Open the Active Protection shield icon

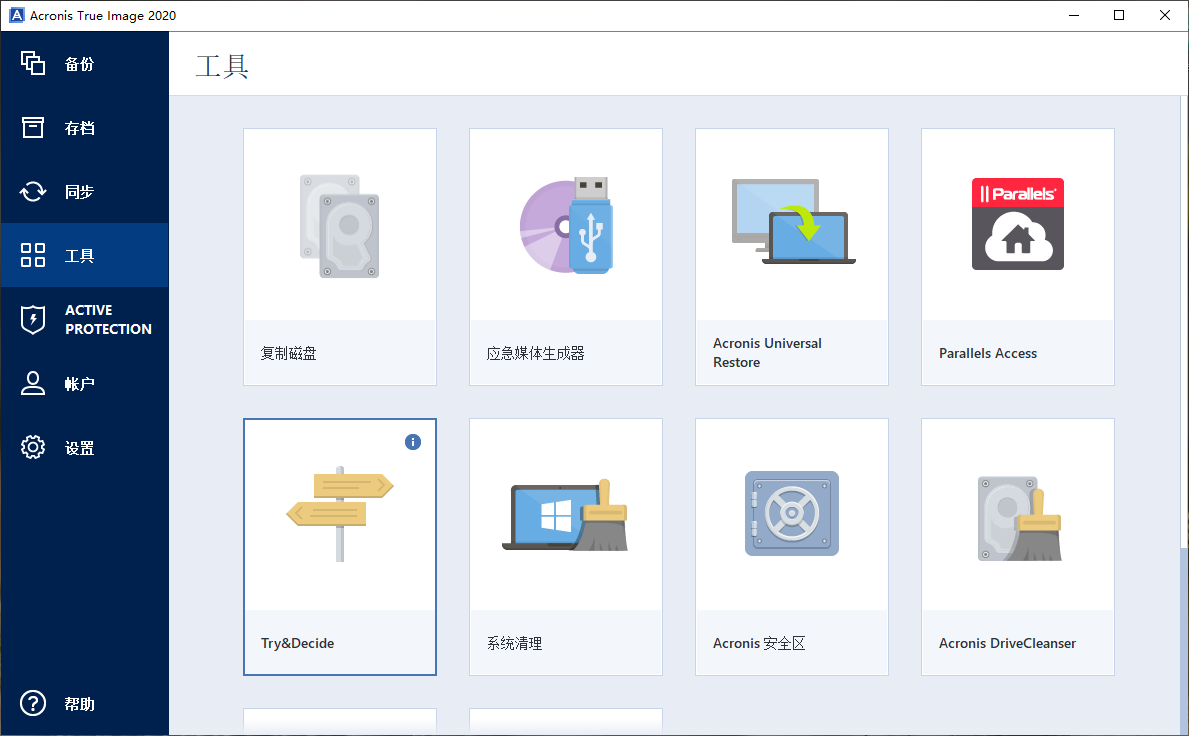(x=33, y=319)
